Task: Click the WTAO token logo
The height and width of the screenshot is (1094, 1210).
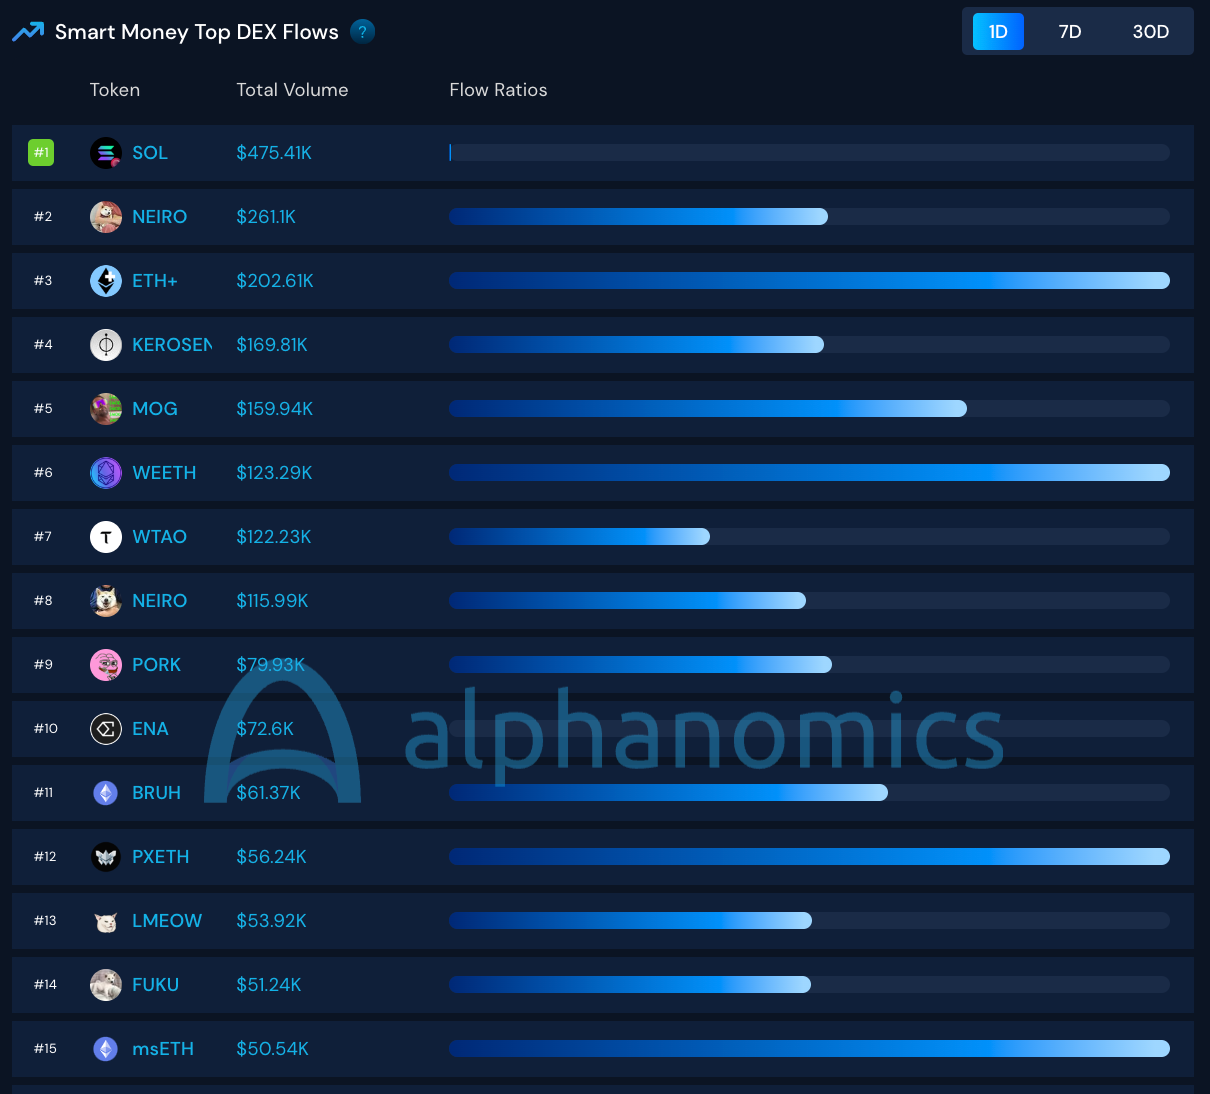Action: click(106, 537)
